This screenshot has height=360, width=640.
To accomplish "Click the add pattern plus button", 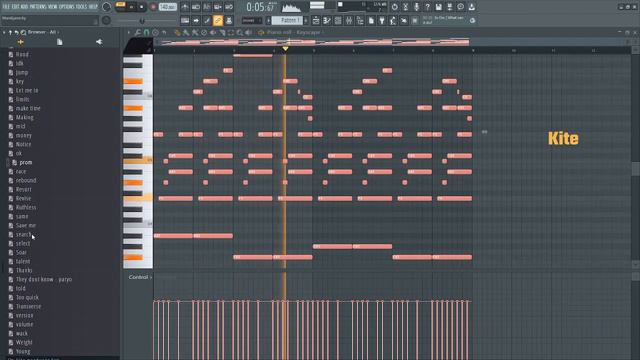I will pyautogui.click(x=306, y=20).
